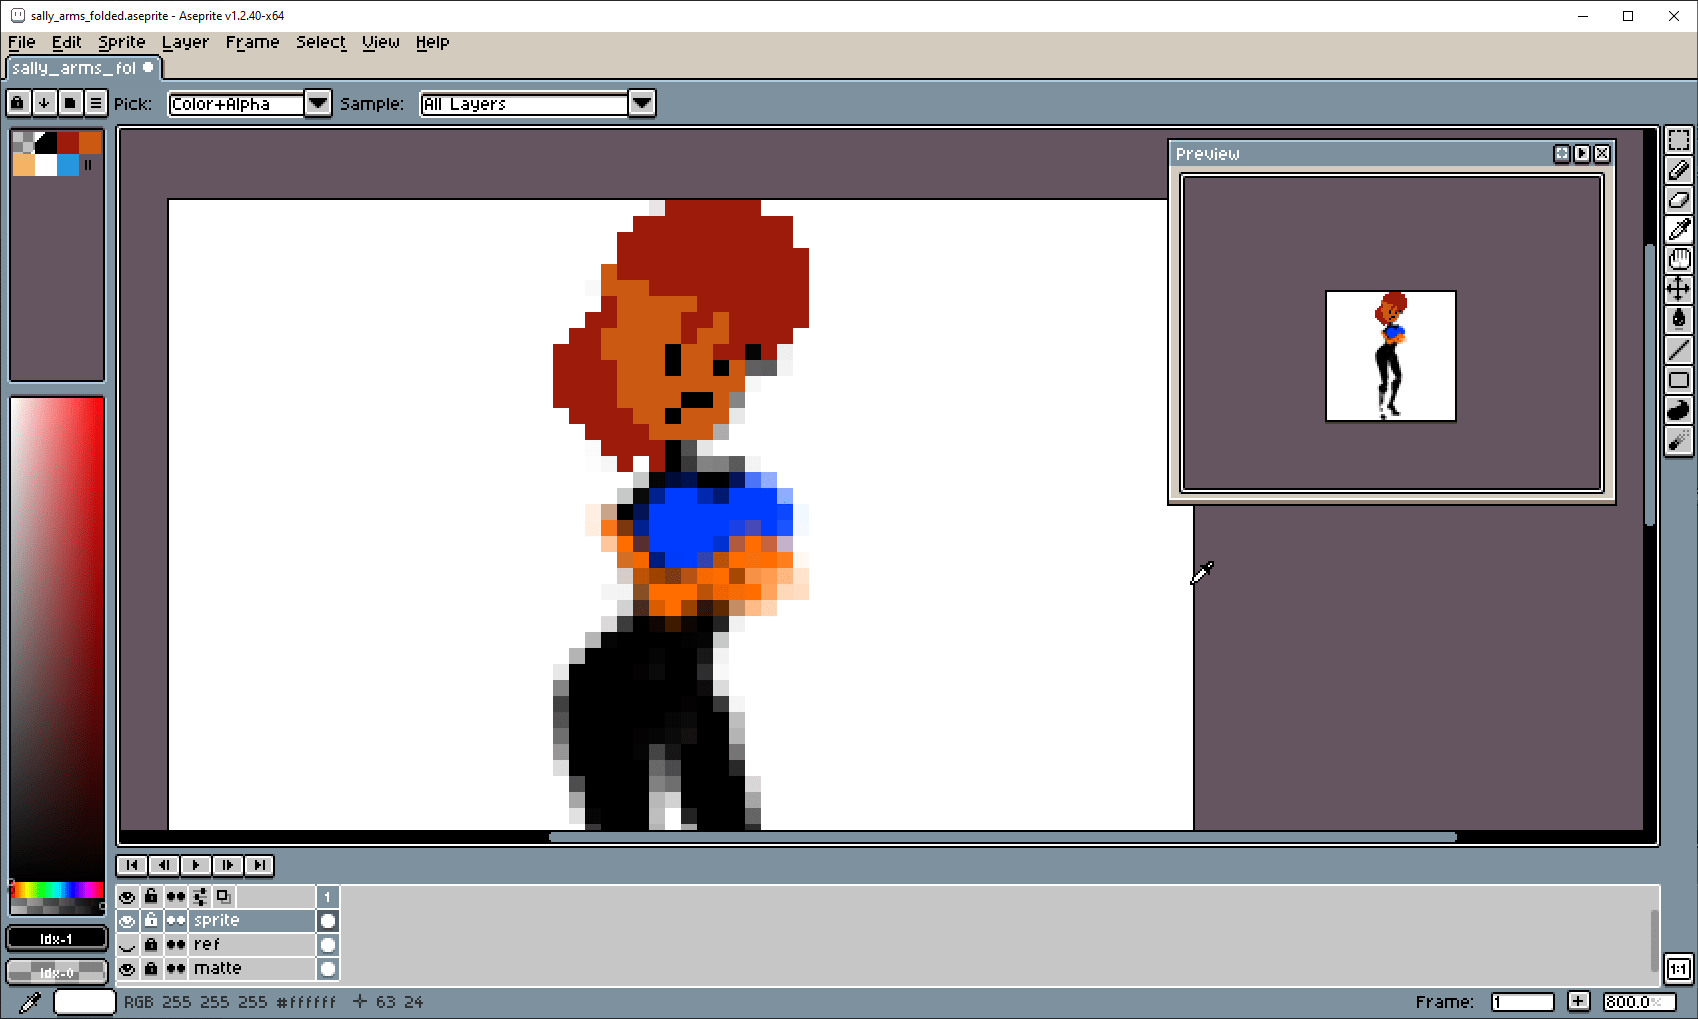Show the hidden ref layer
This screenshot has width=1698, height=1019.
[x=127, y=945]
